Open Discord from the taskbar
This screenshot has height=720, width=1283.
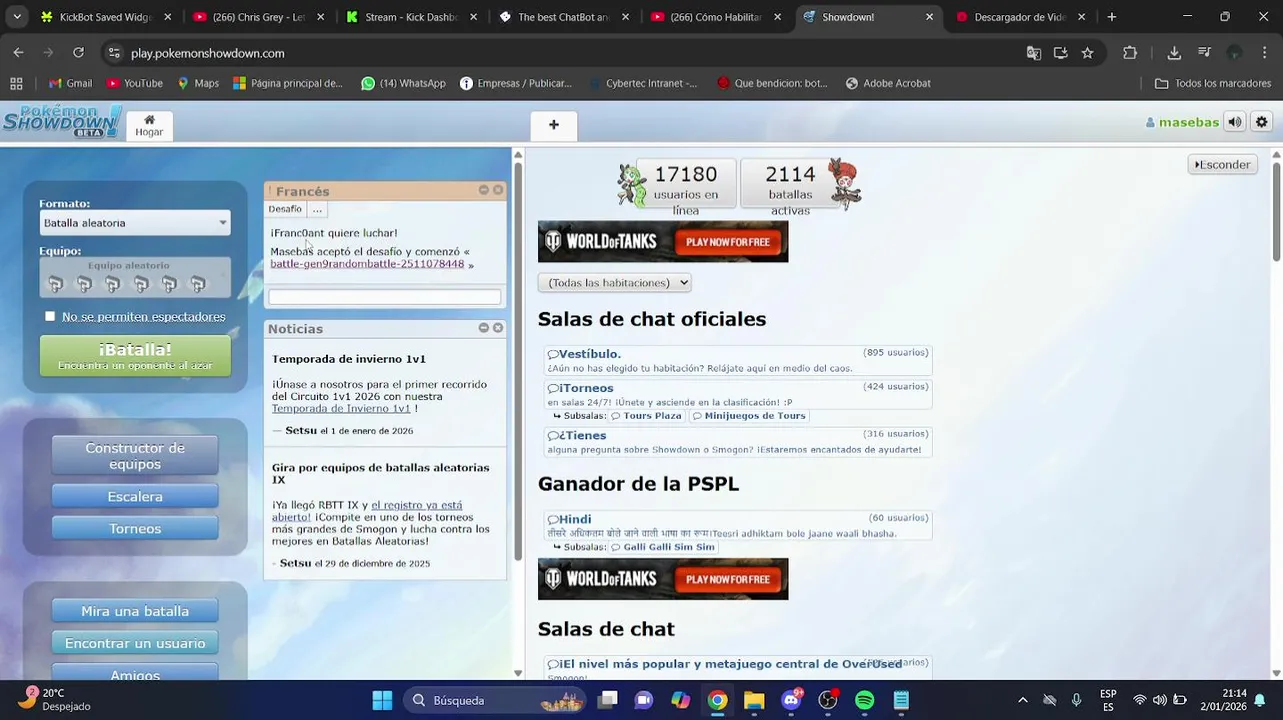(791, 700)
